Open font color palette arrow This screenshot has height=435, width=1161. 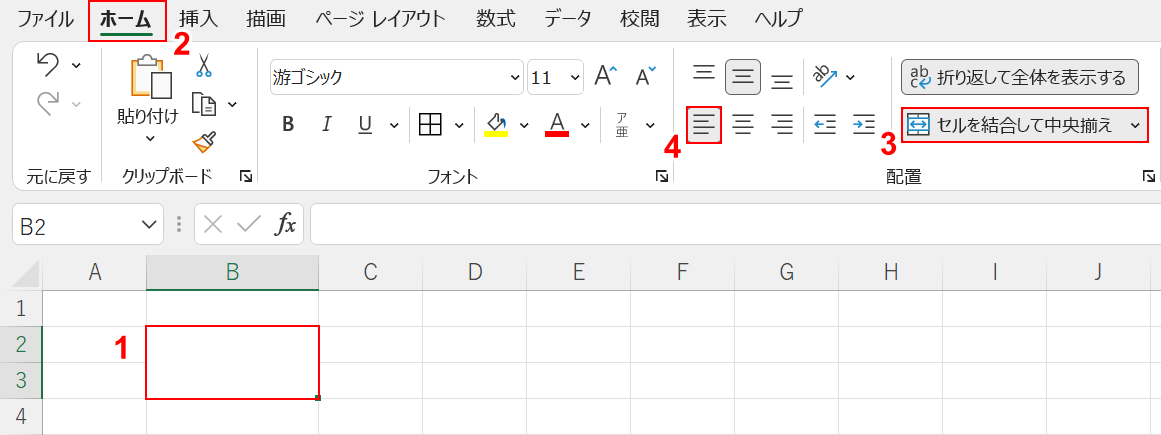pyautogui.click(x=585, y=124)
